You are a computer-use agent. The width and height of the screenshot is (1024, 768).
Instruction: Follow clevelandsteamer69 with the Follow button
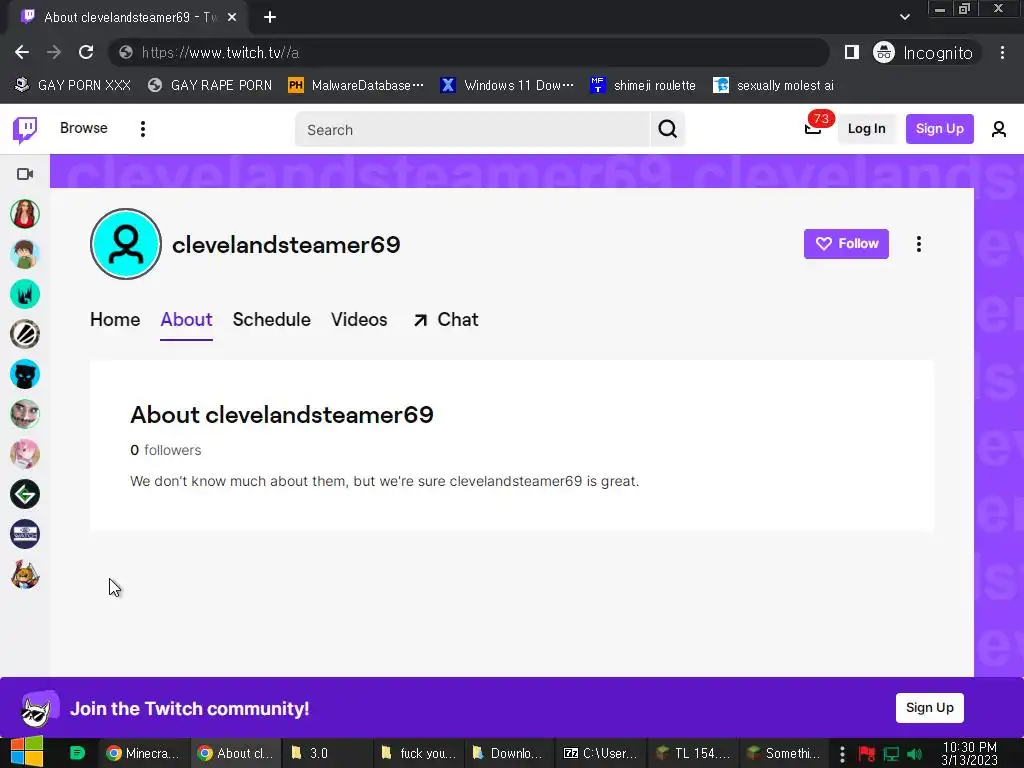(x=846, y=244)
